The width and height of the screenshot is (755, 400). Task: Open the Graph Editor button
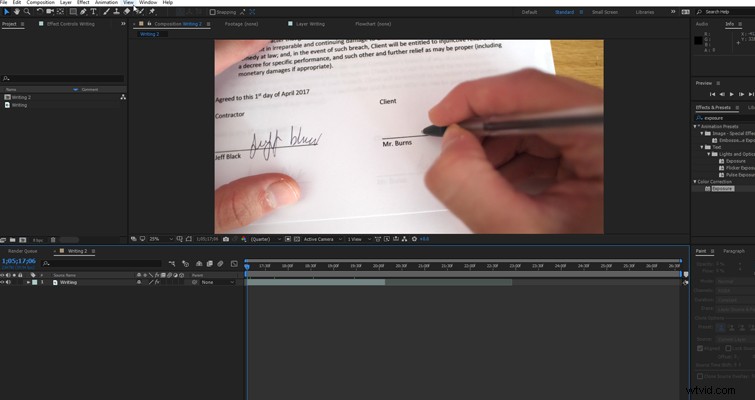(x=234, y=263)
